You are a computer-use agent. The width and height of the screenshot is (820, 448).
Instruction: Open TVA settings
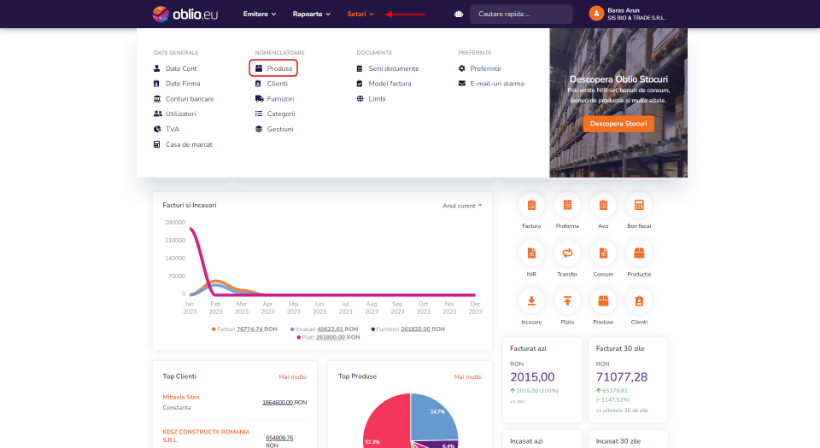[166, 129]
